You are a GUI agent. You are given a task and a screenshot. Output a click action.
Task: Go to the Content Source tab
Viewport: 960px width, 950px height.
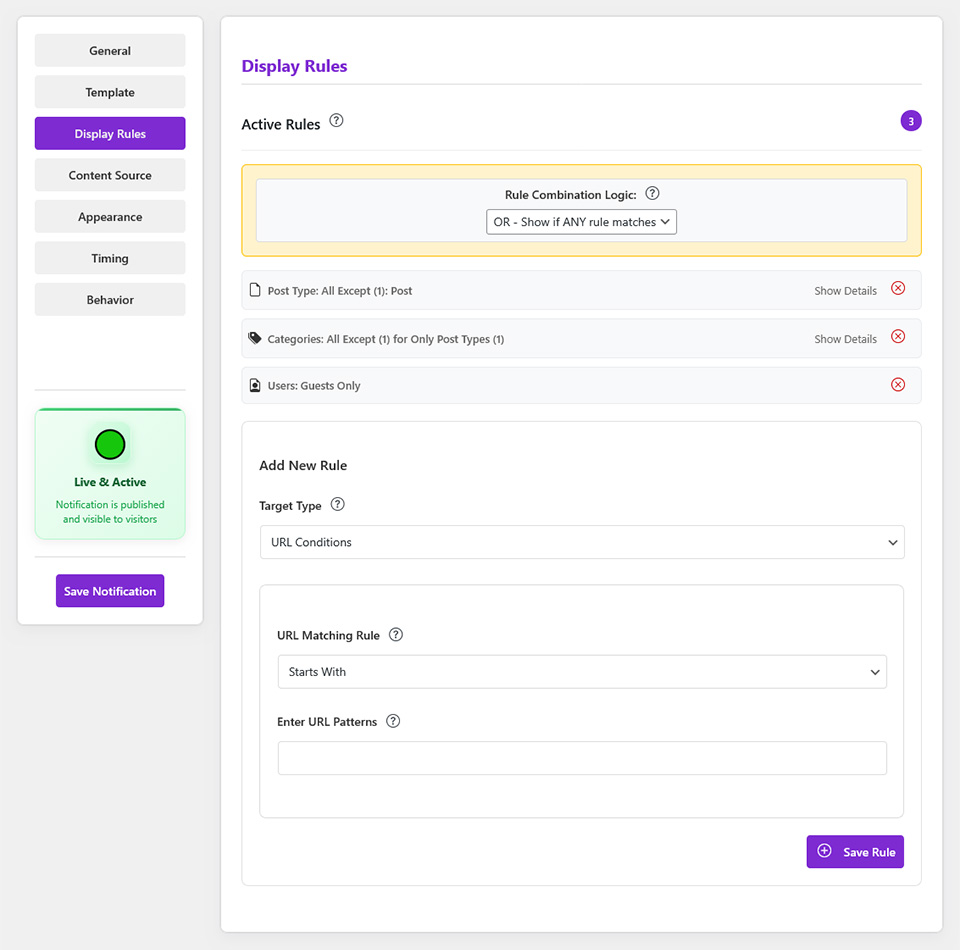coord(110,175)
